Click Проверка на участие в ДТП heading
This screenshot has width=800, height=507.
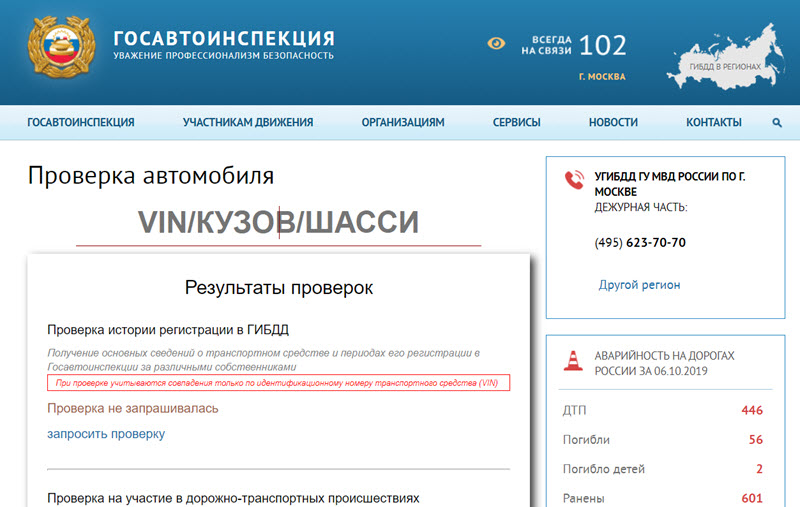233,498
